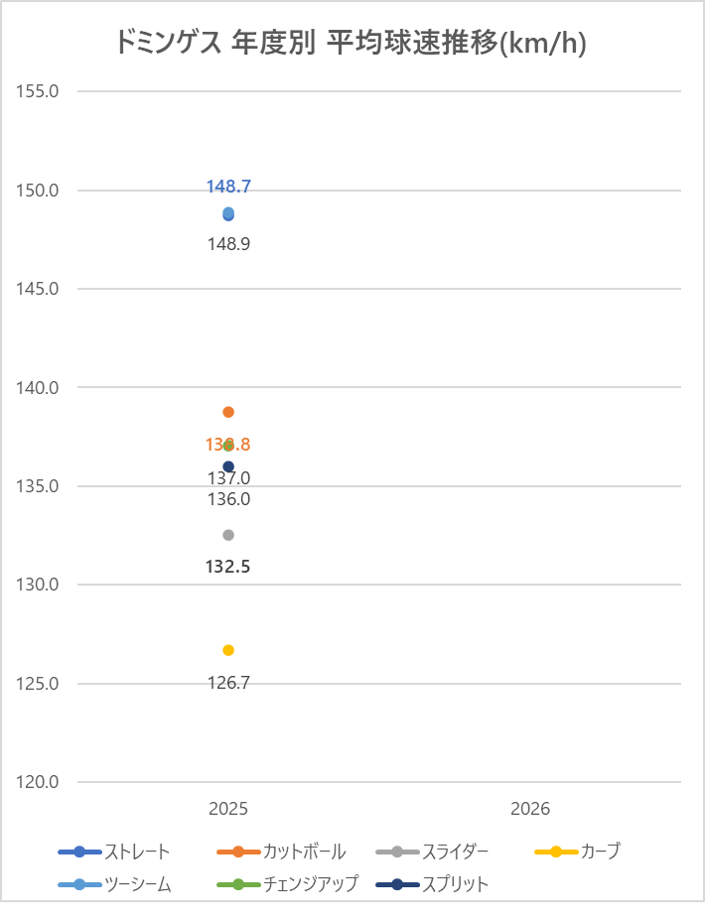Click the light blue ツーシーム data point
The image size is (705, 903).
[x=228, y=213]
